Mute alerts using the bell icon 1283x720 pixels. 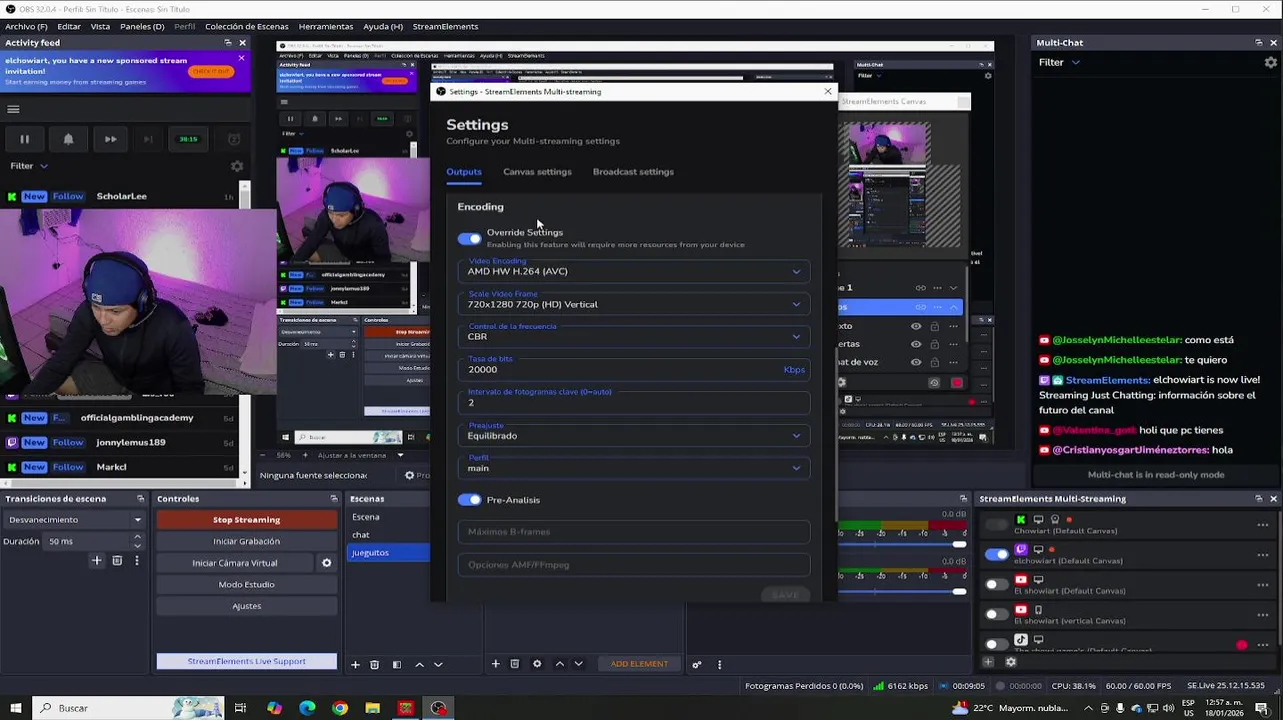tap(68, 139)
